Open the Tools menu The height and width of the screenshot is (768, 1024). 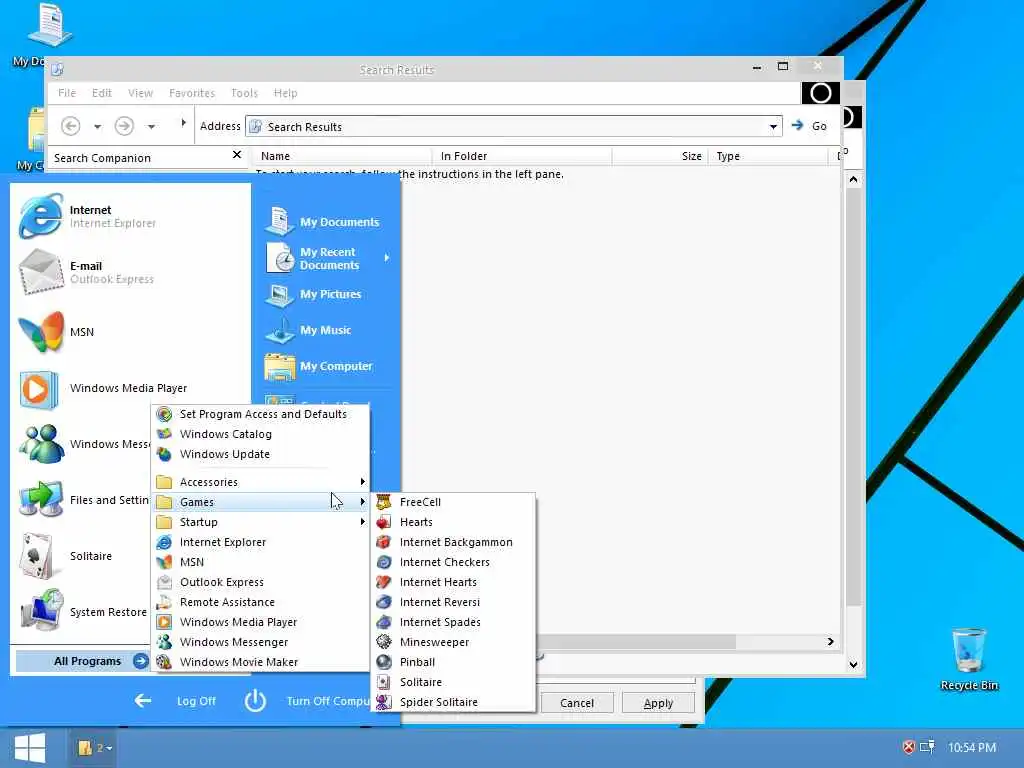coord(244,93)
